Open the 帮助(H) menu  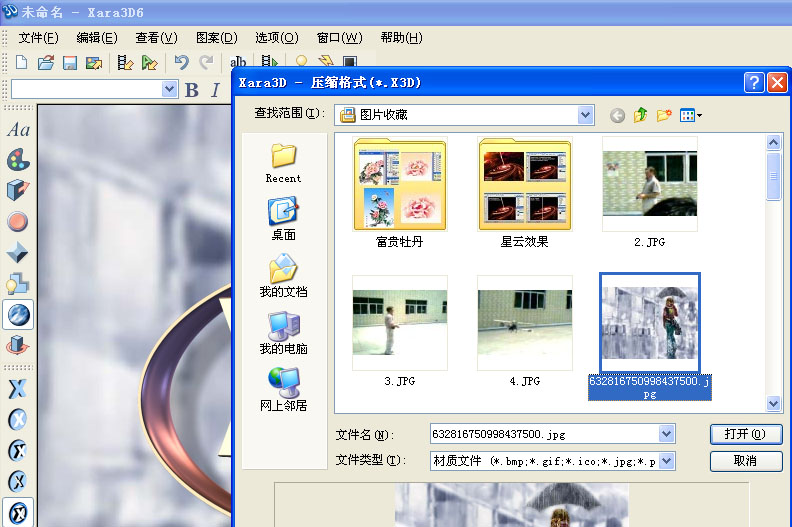402,38
